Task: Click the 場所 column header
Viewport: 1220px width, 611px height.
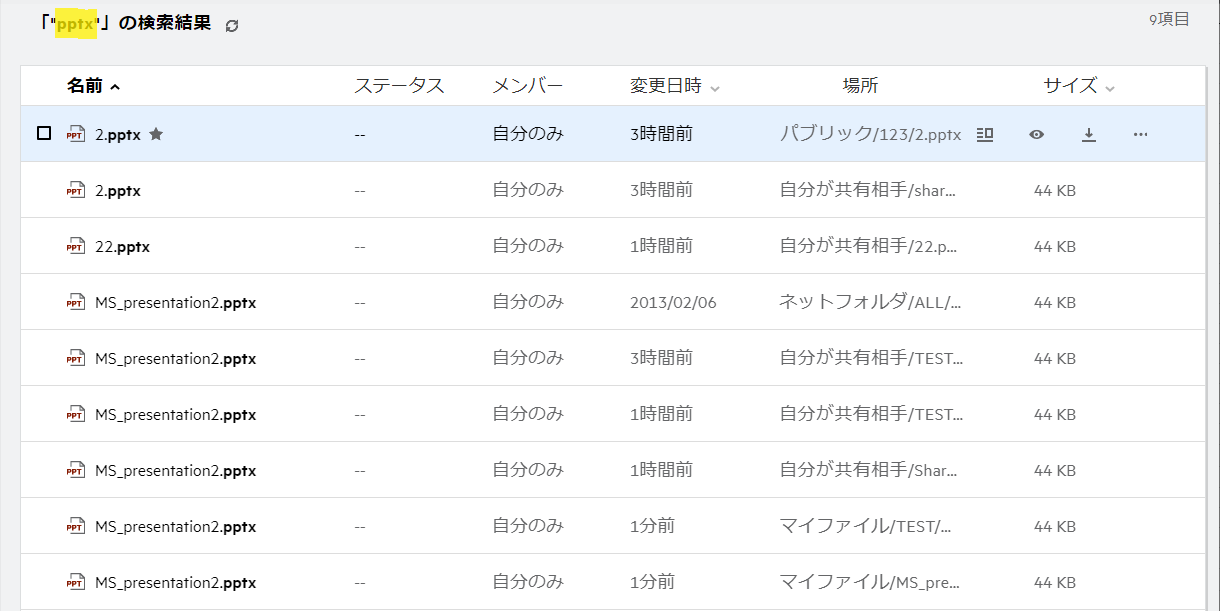Action: 860,86
